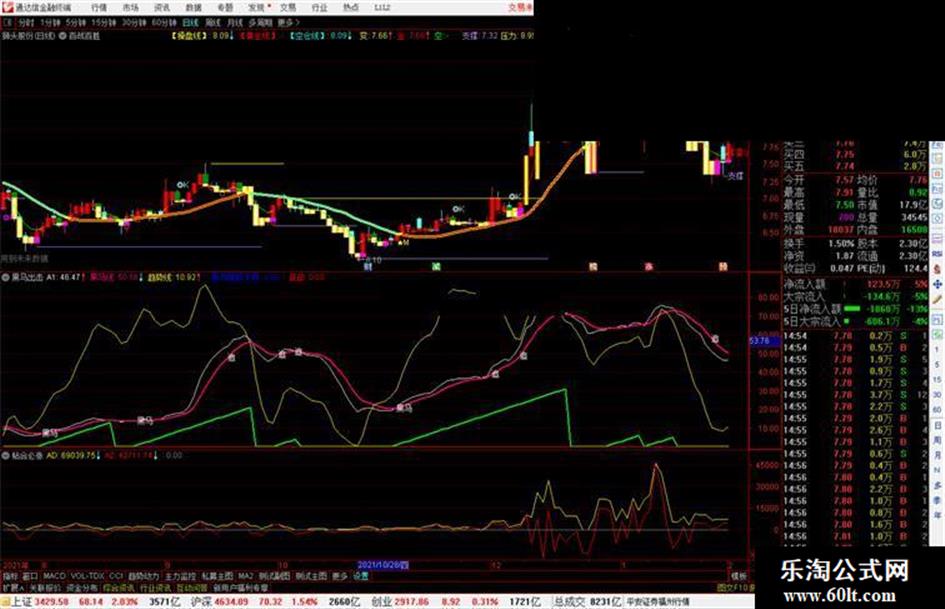Select the VOL-TDX indicator tab
The width and height of the screenshot is (945, 609).
(88, 576)
